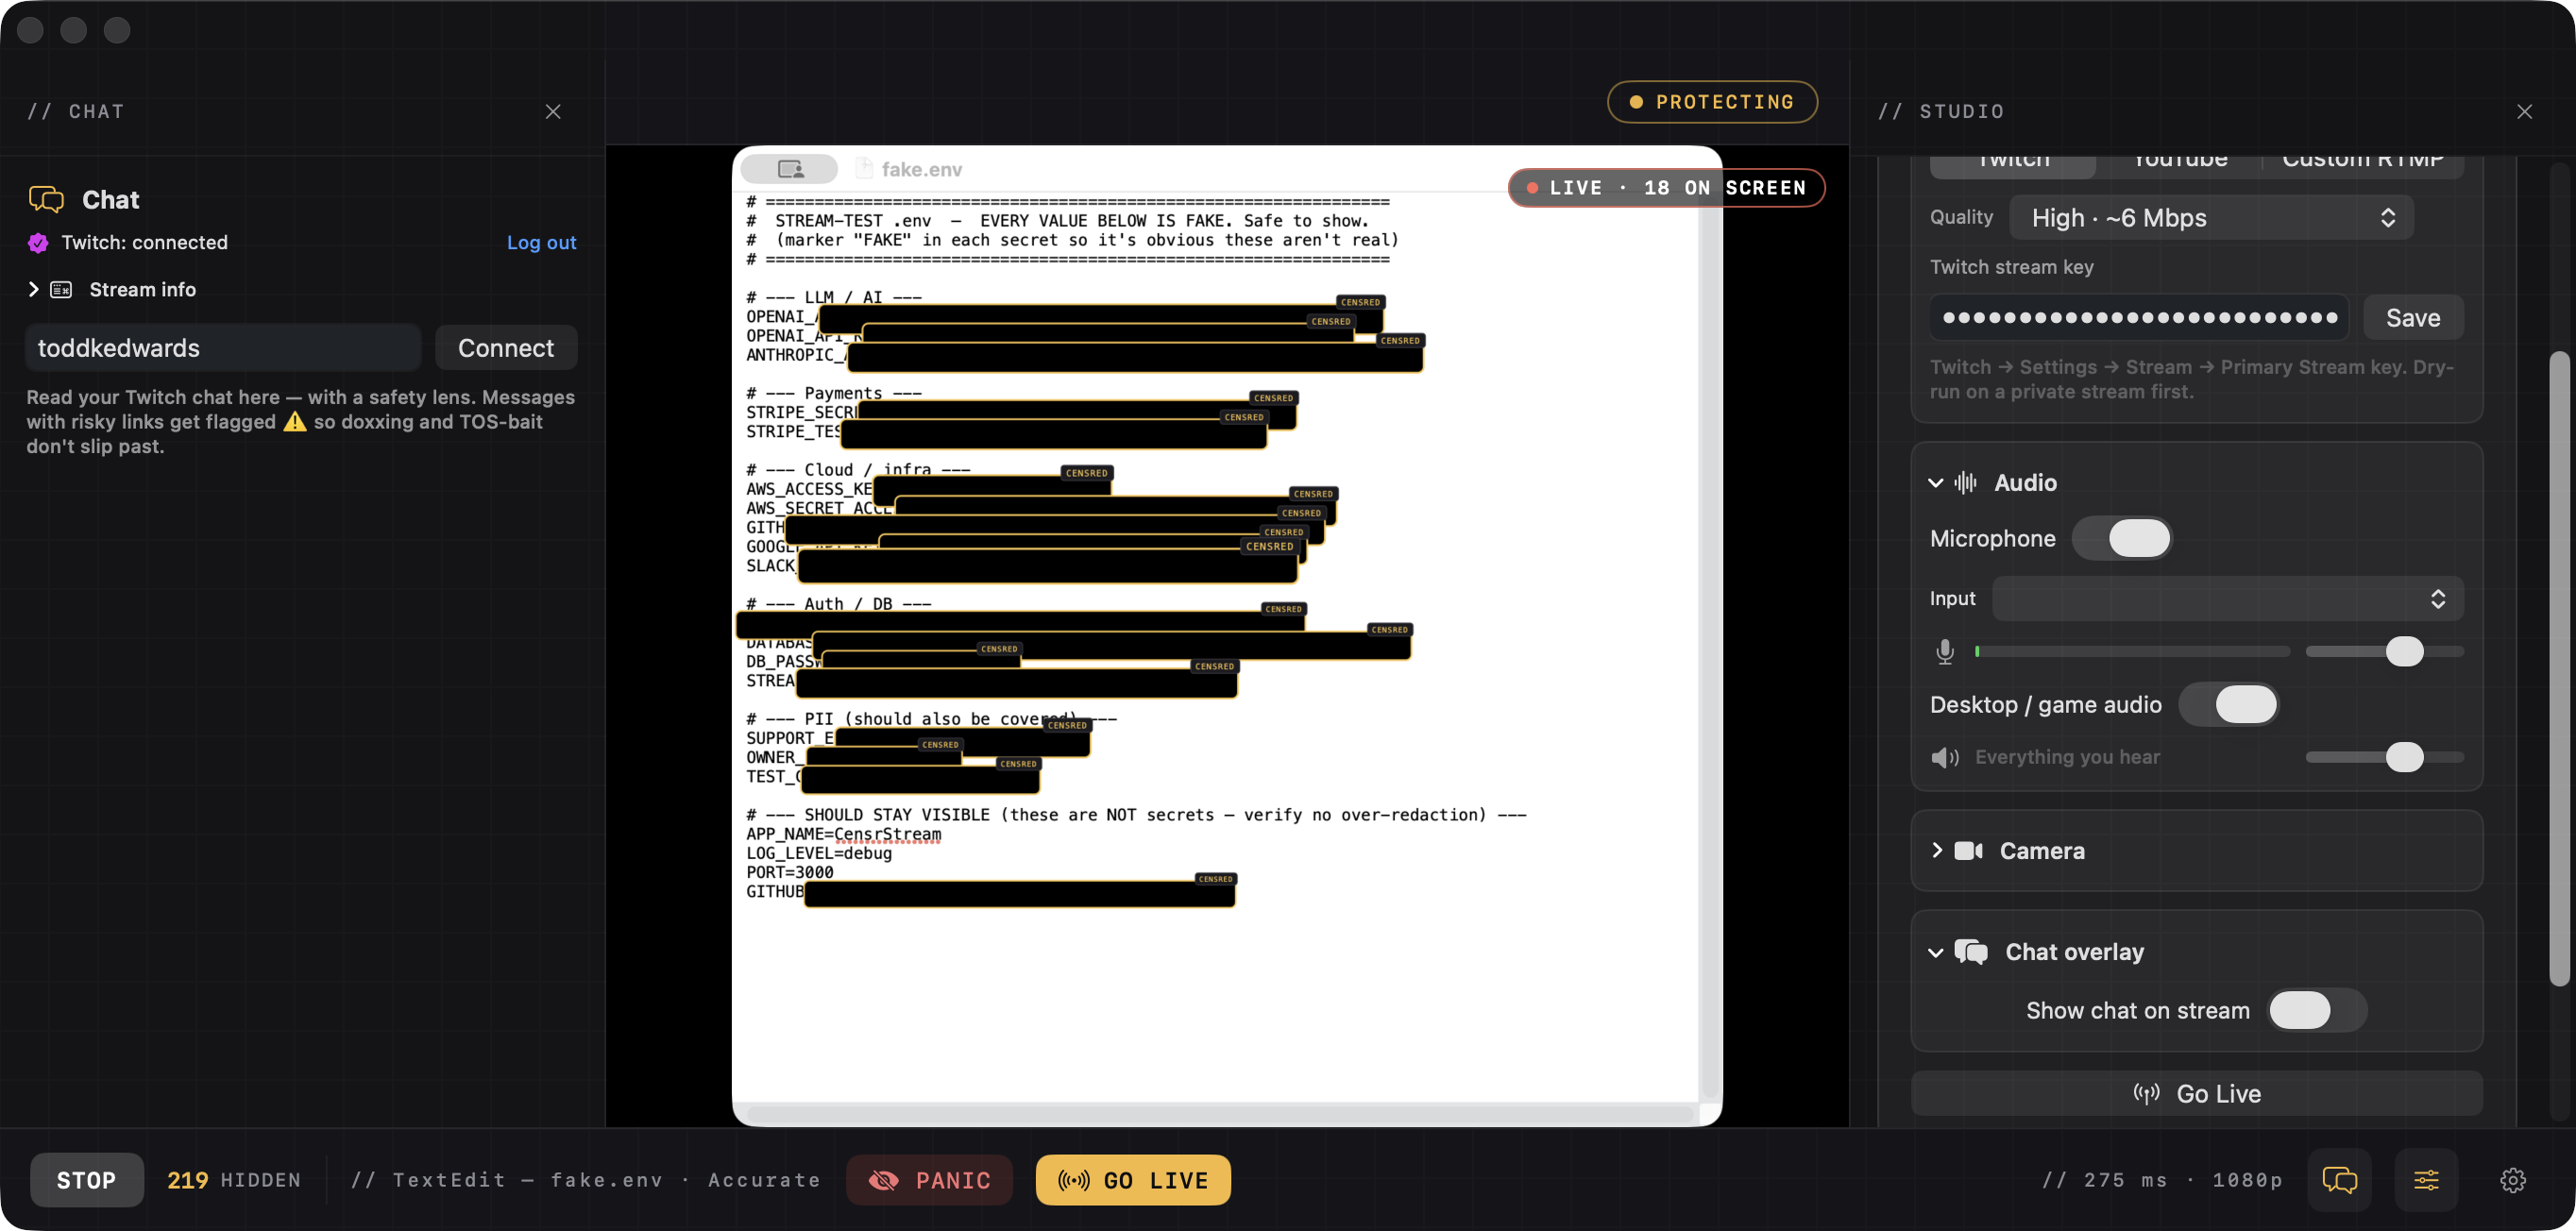The width and height of the screenshot is (2576, 1231).
Task: Click the Audio waveform icon
Action: point(1966,483)
